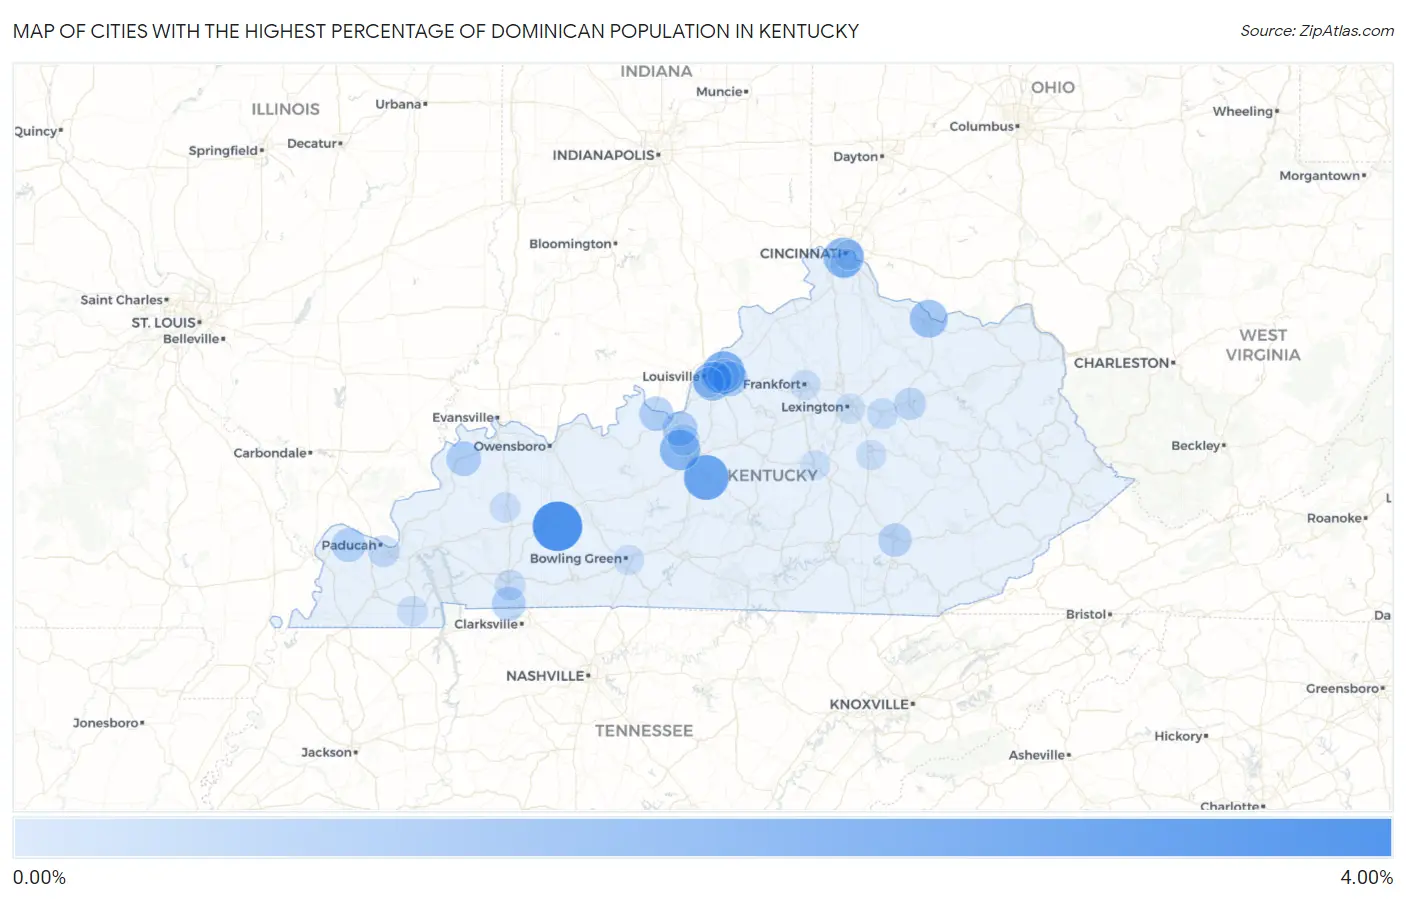Click the bubble just above Clarksville label
Image resolution: width=1406 pixels, height=899 pixels.
(x=509, y=603)
